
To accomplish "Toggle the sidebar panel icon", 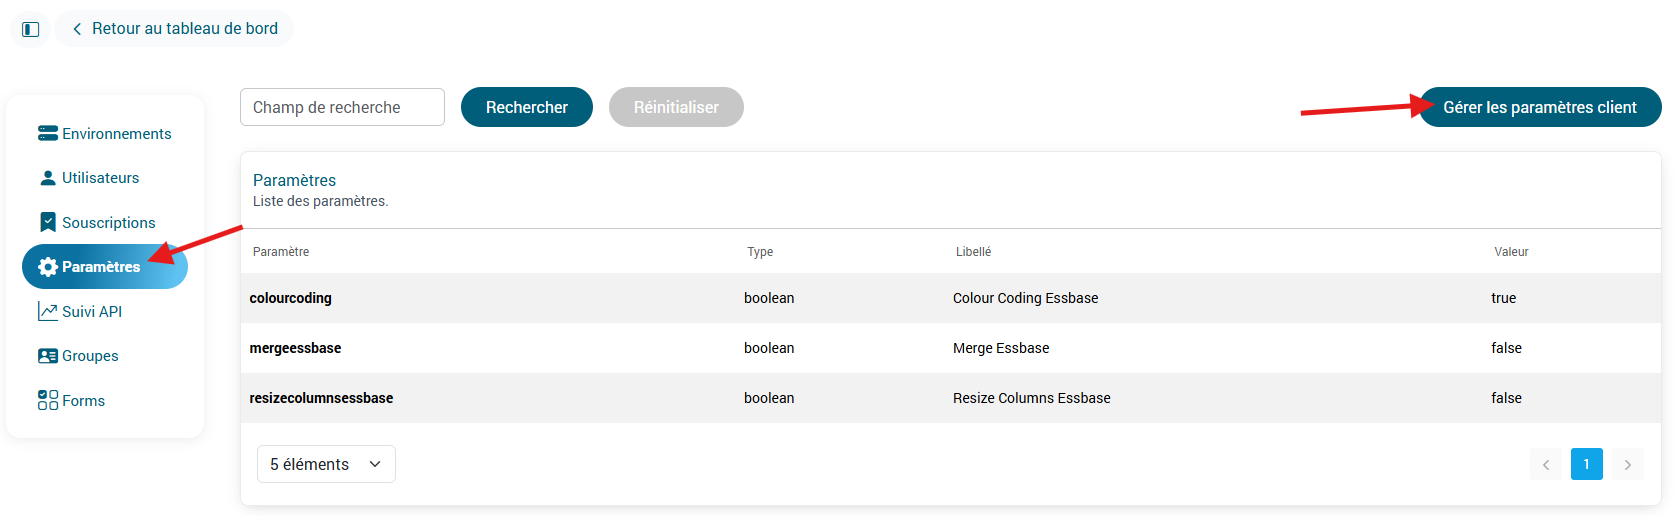I will [x=31, y=29].
